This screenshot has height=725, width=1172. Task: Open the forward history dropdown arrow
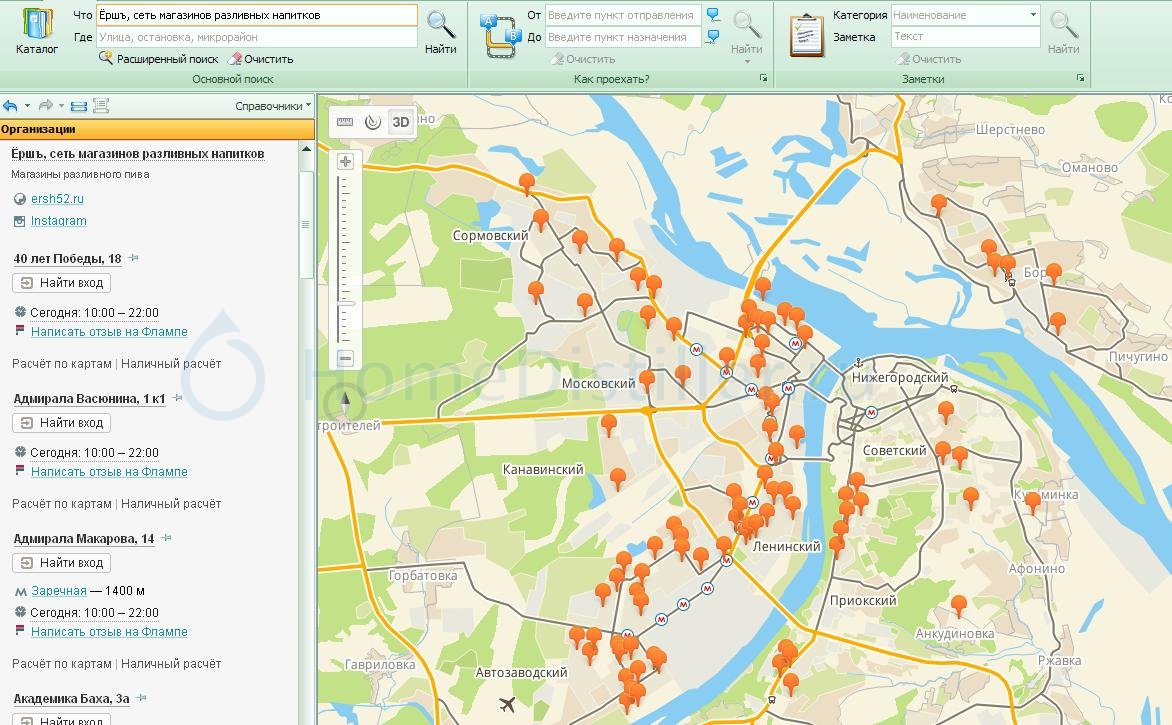coord(61,106)
